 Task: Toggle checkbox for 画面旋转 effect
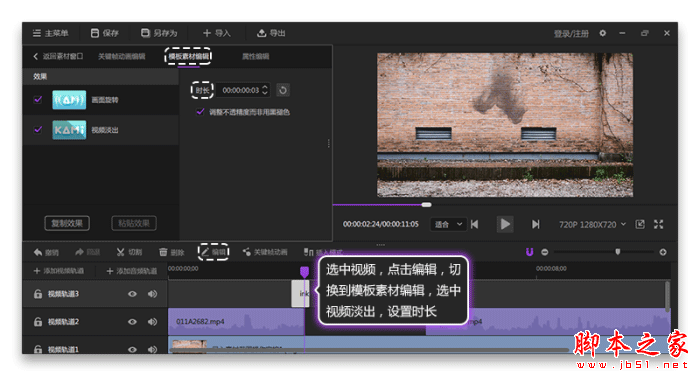coord(38,100)
